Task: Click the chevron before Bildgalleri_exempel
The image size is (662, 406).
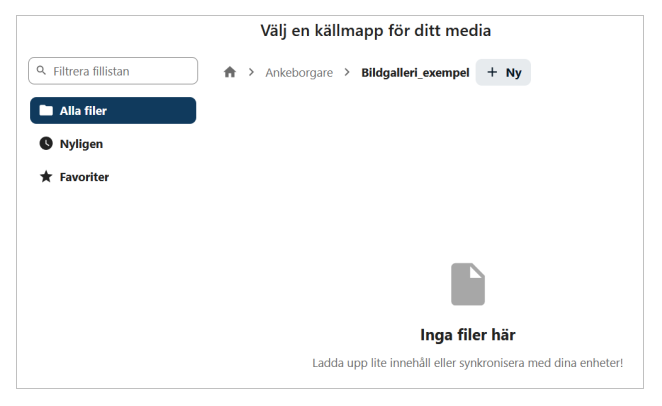Action: click(x=347, y=72)
